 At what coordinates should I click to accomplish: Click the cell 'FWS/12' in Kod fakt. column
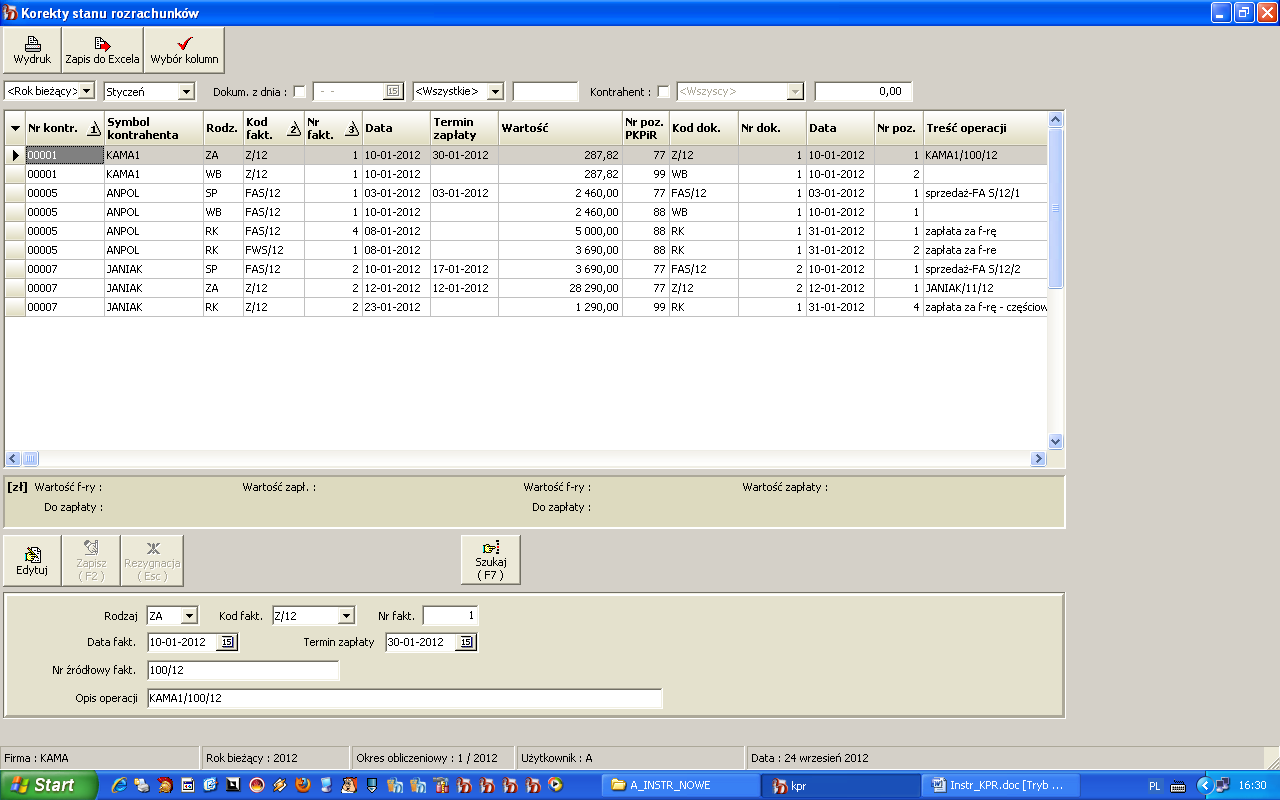tap(273, 250)
